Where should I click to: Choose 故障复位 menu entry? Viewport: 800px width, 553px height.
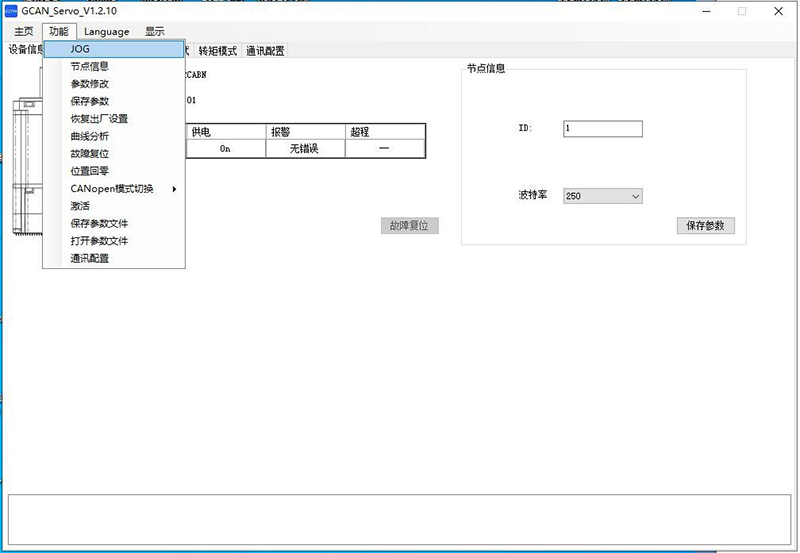pyautogui.click(x=89, y=154)
